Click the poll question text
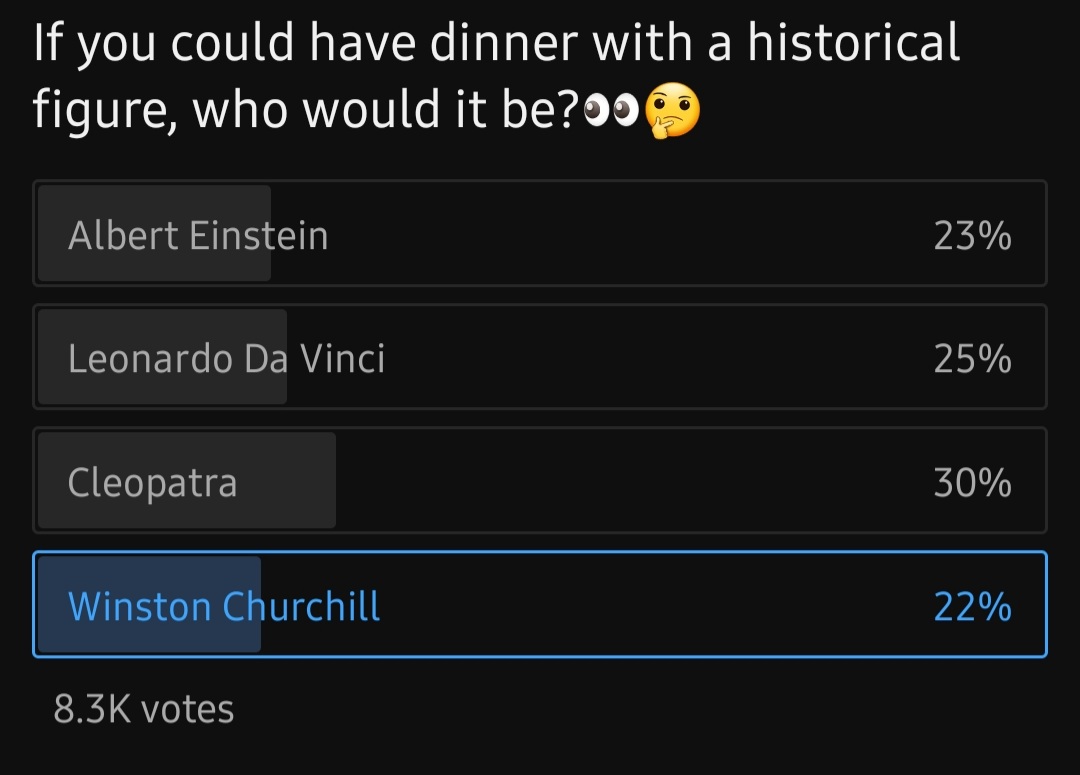 [496, 76]
